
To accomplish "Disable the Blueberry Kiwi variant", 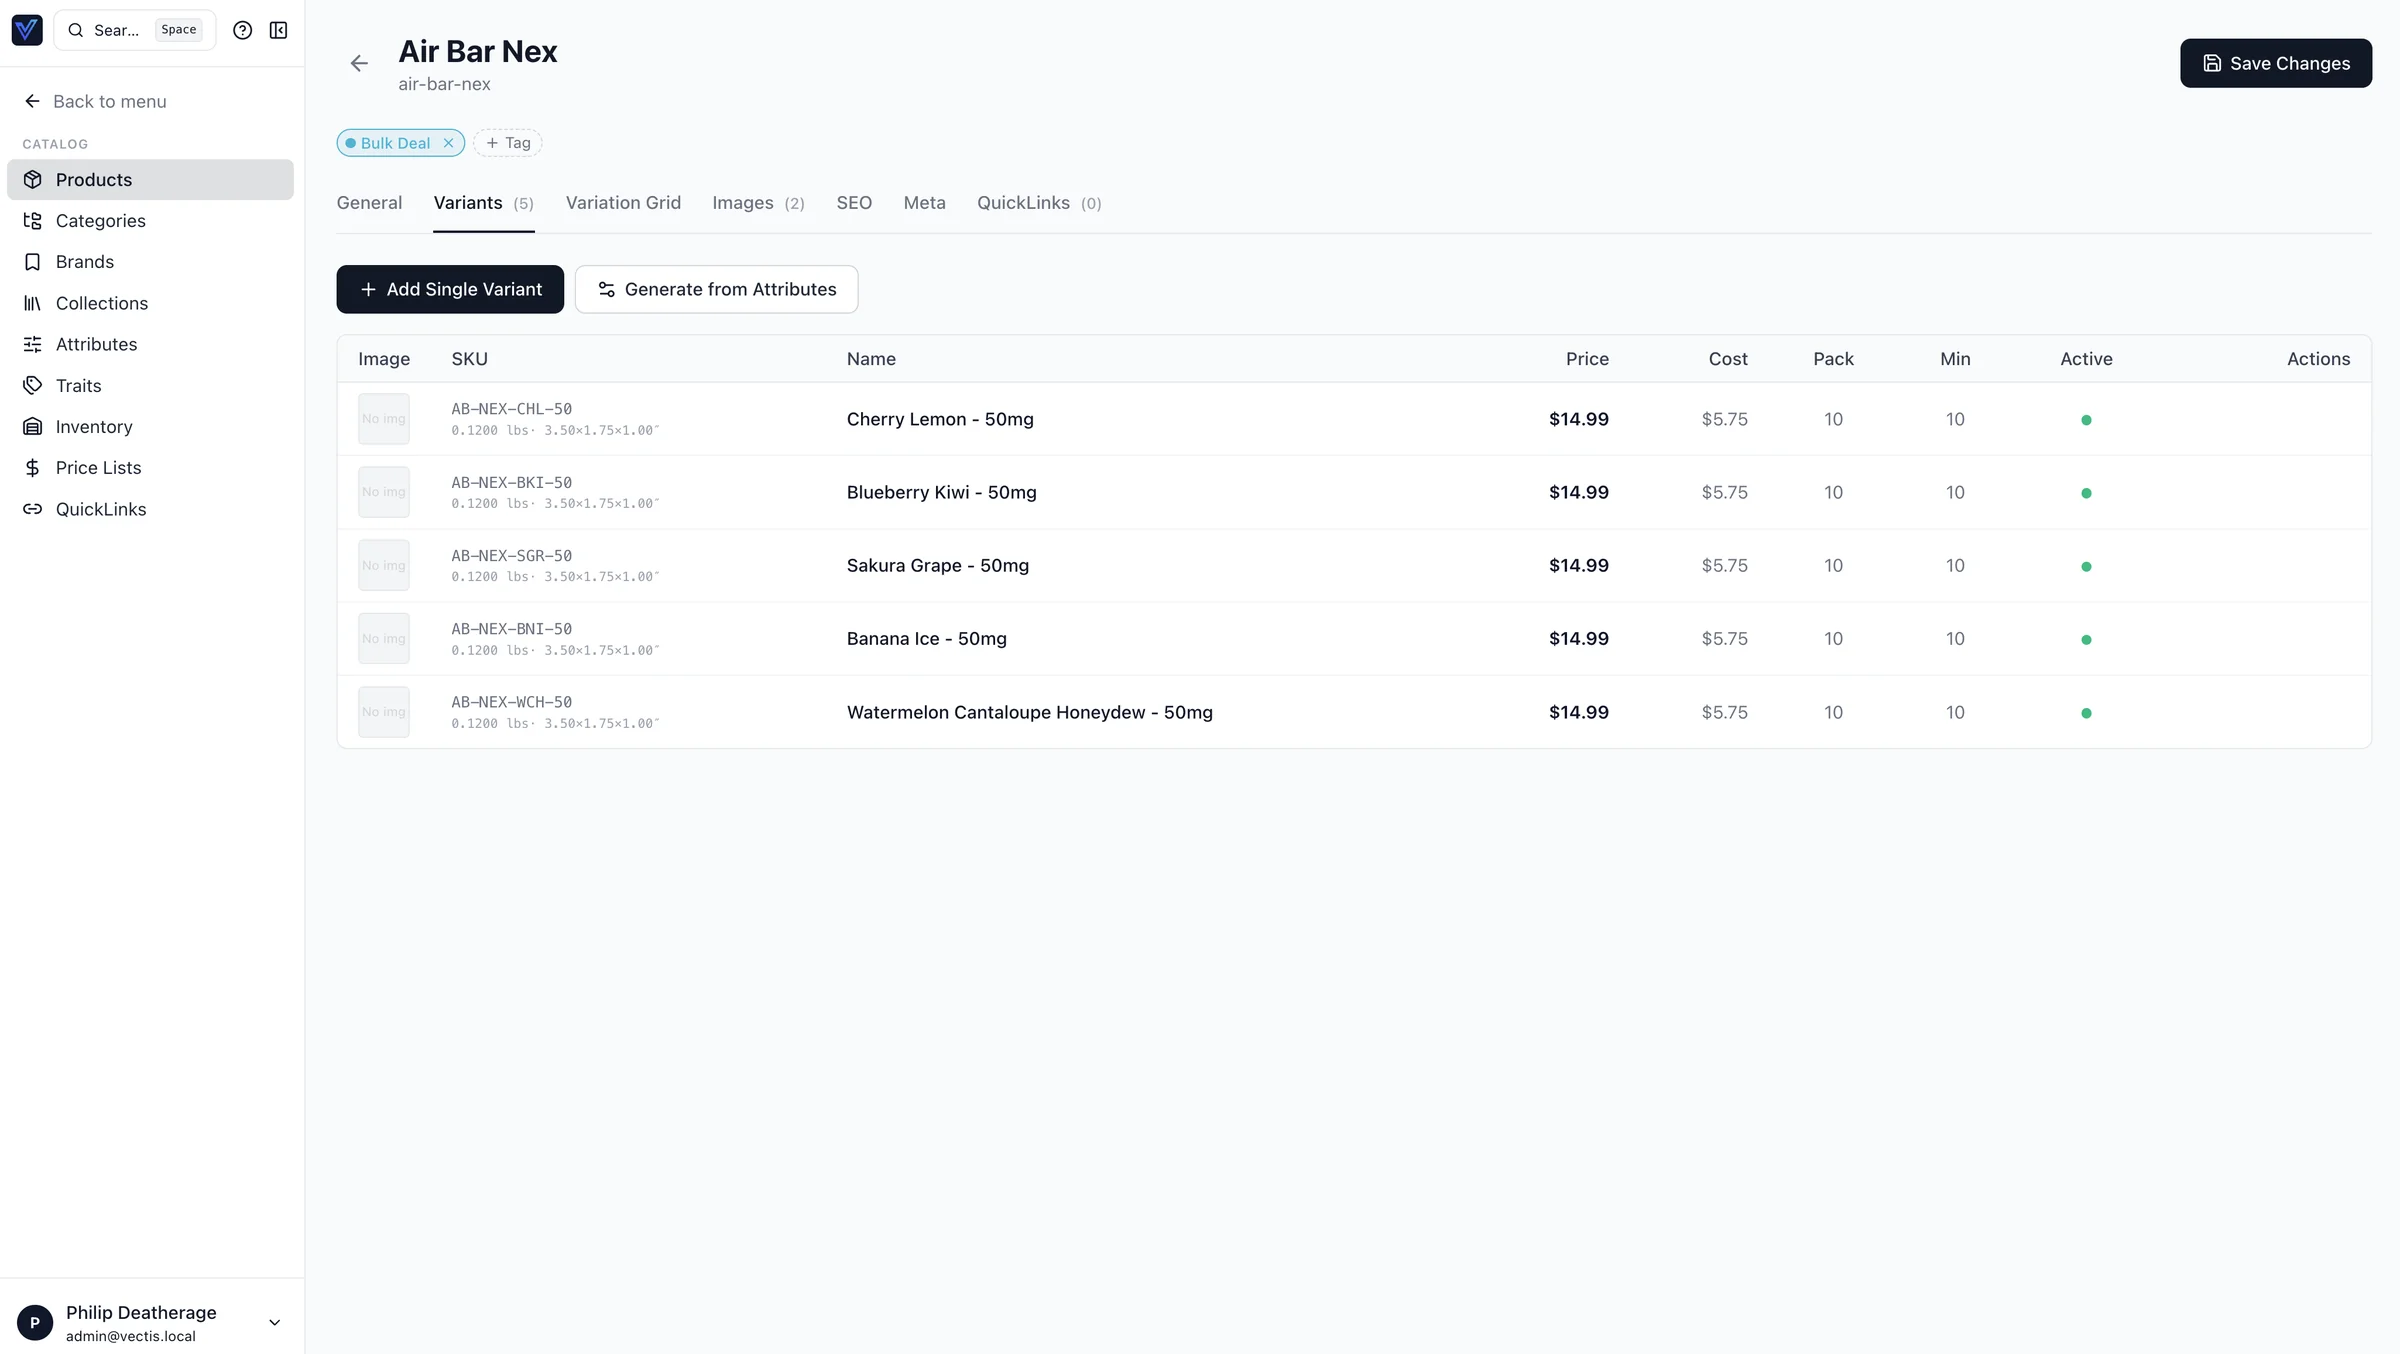I will coord(2086,492).
